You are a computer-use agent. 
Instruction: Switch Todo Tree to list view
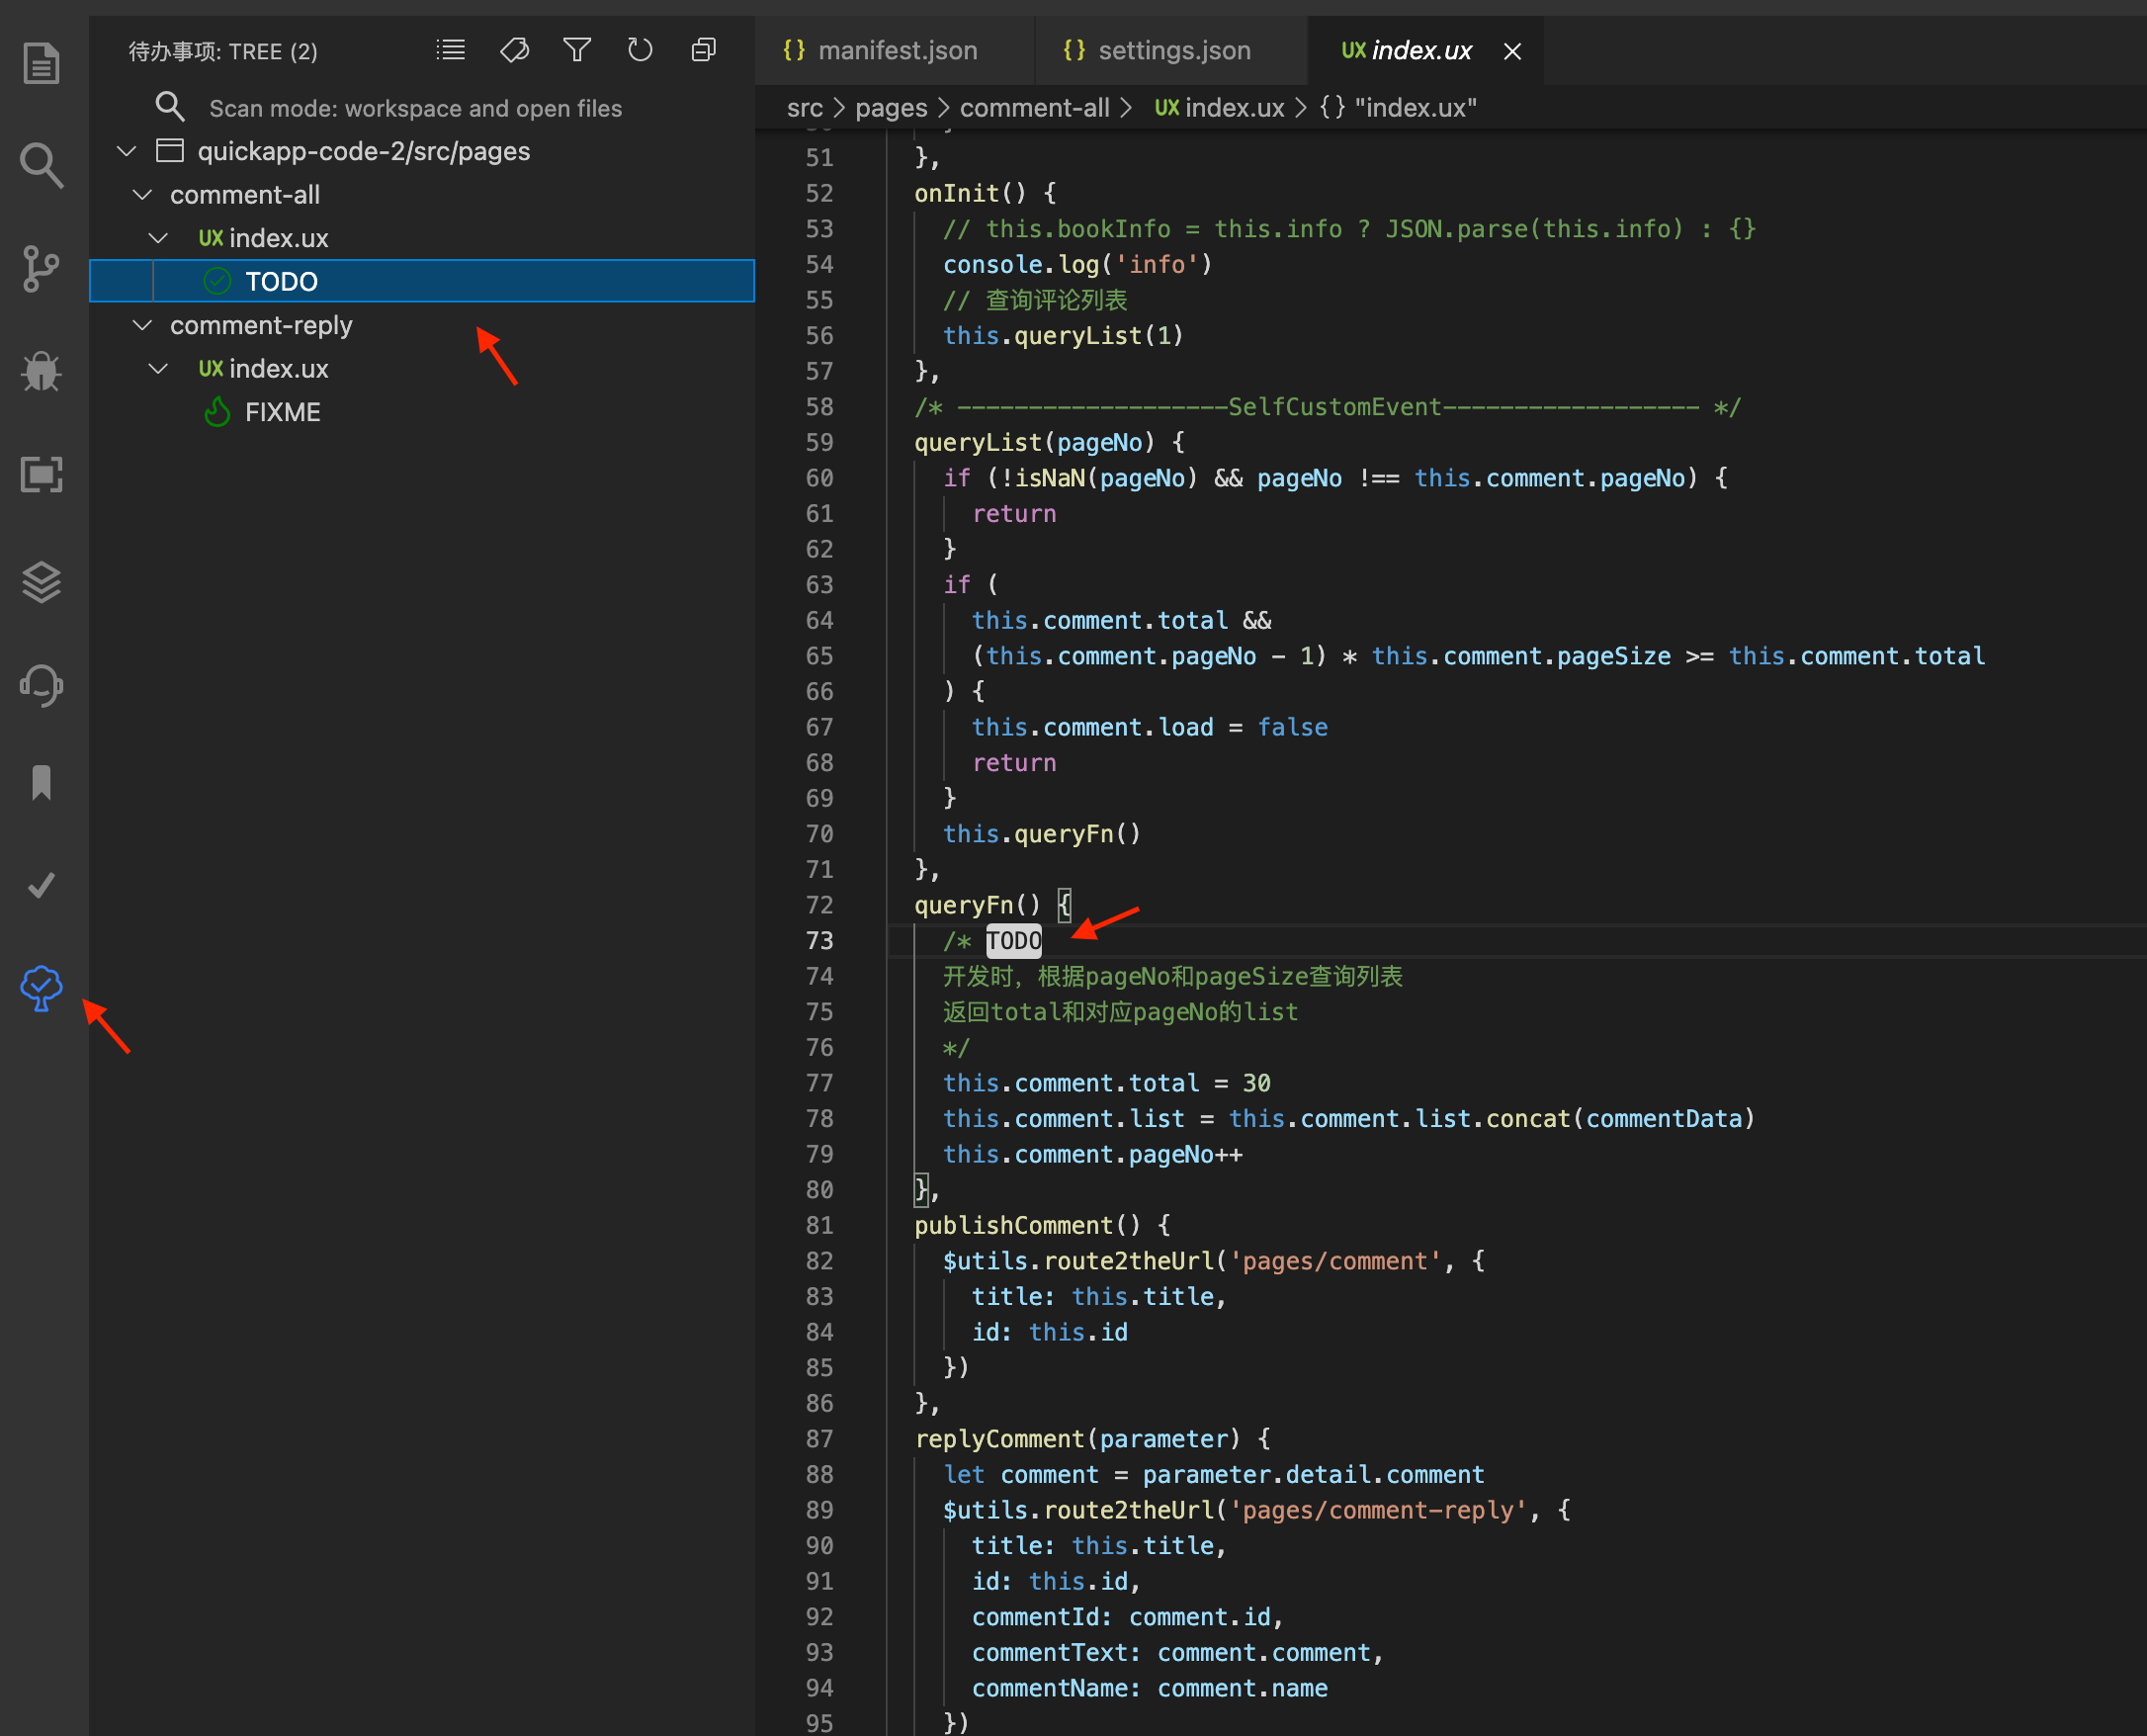[x=451, y=49]
